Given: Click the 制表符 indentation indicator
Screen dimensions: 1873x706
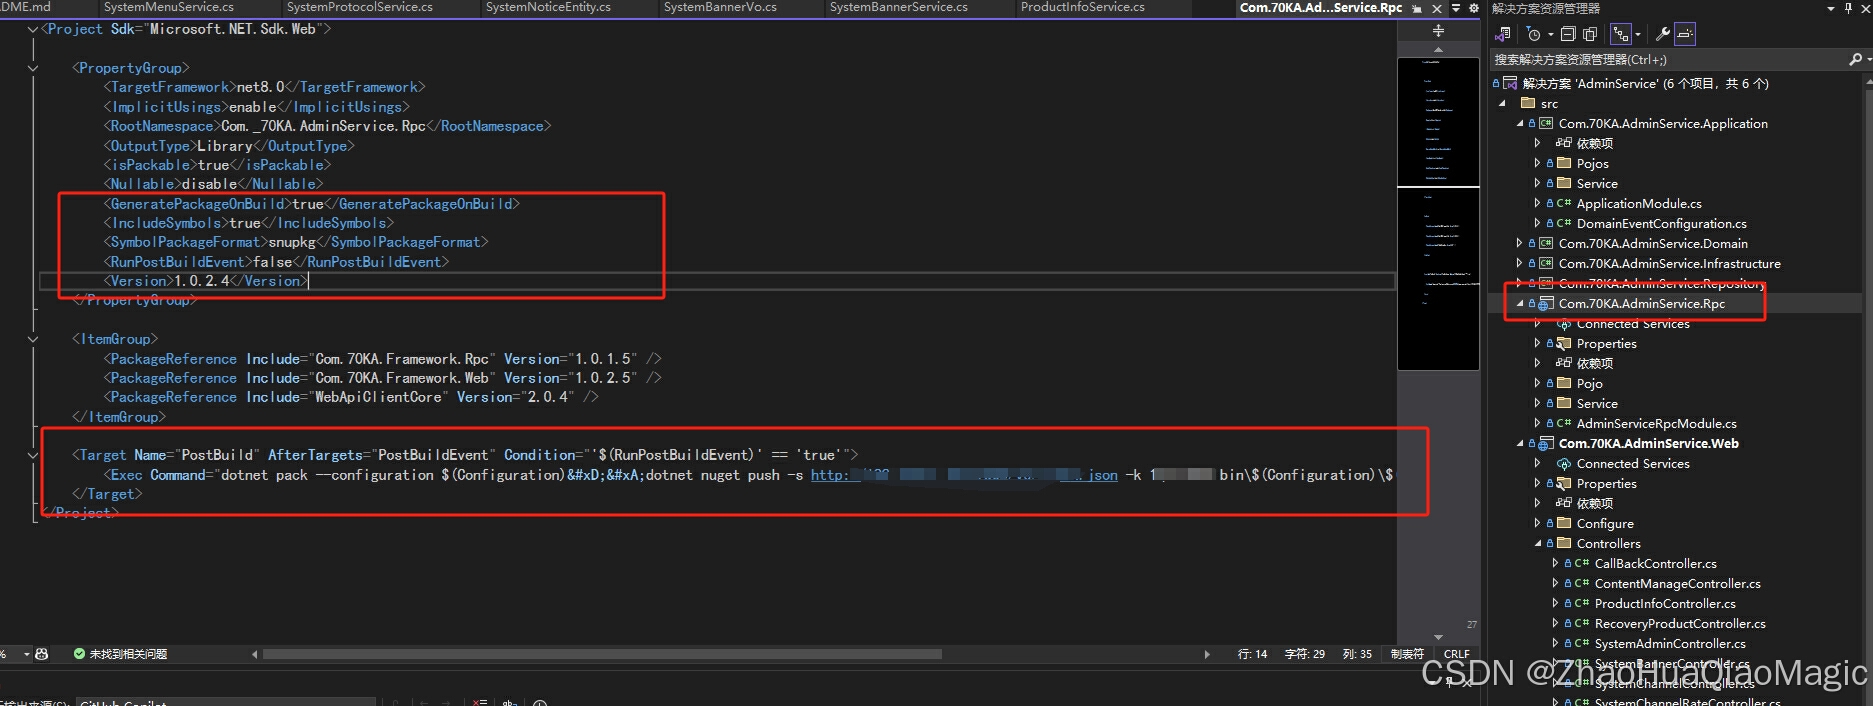Looking at the screenshot, I should tap(1407, 654).
